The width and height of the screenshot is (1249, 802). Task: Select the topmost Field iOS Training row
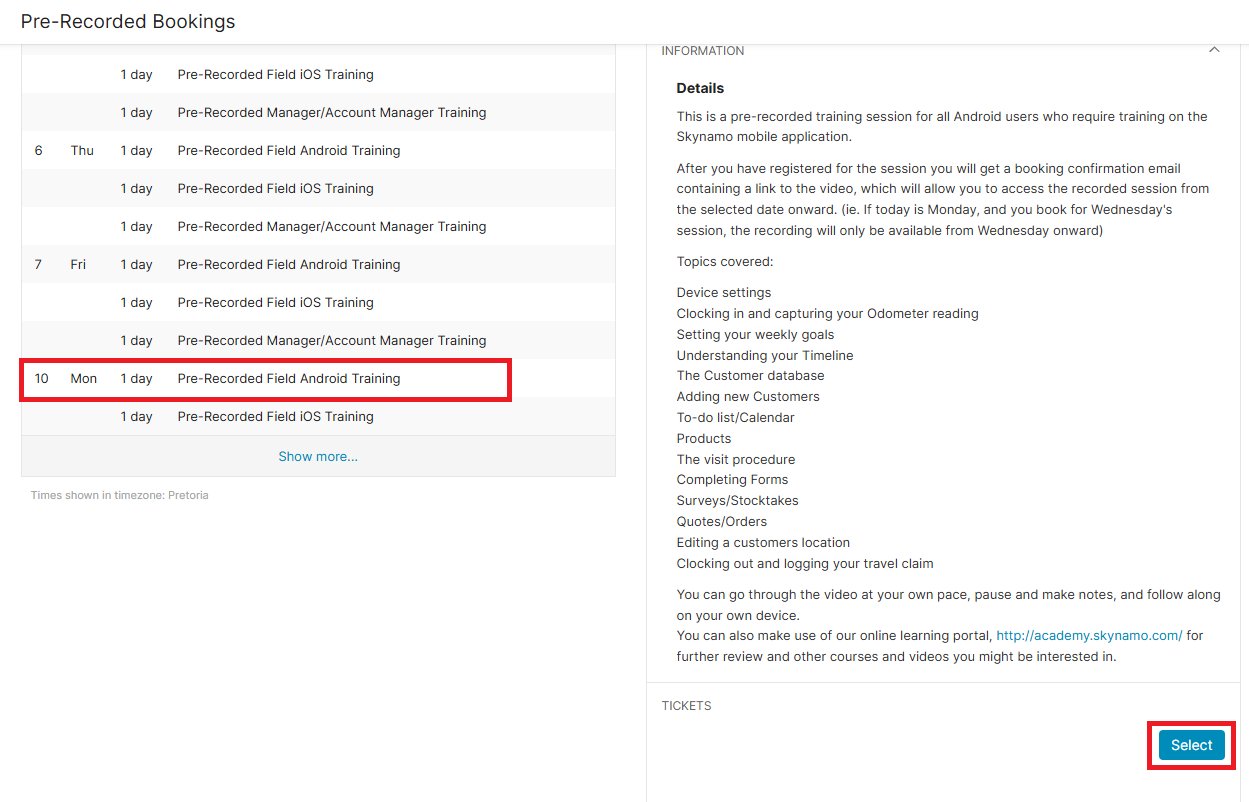[275, 75]
